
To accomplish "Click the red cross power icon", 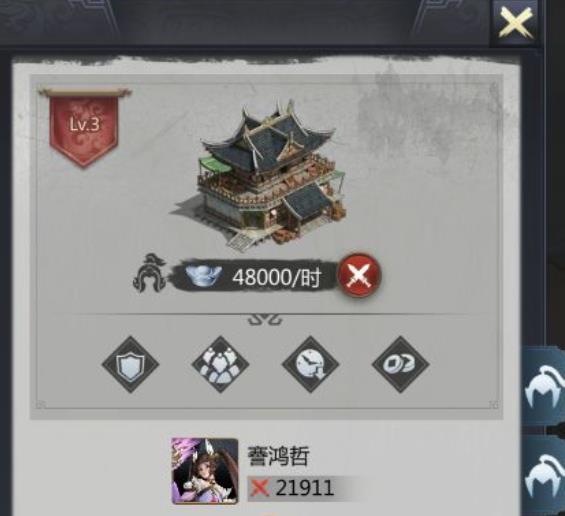I will click(259, 488).
